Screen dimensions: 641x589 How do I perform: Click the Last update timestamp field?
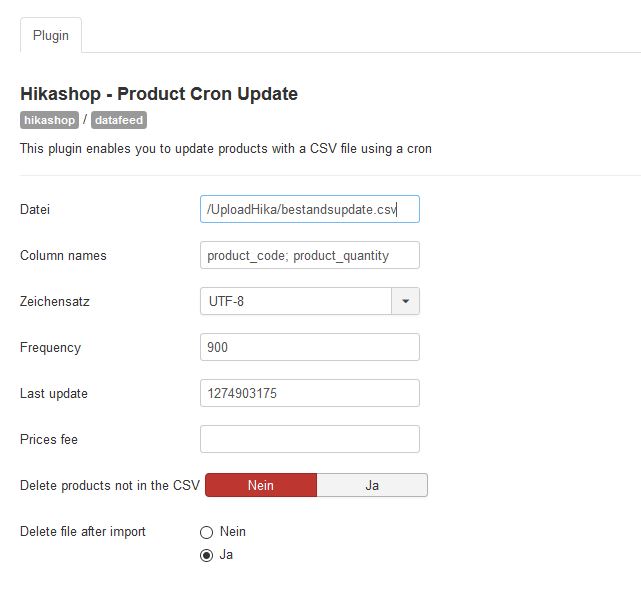click(x=309, y=393)
